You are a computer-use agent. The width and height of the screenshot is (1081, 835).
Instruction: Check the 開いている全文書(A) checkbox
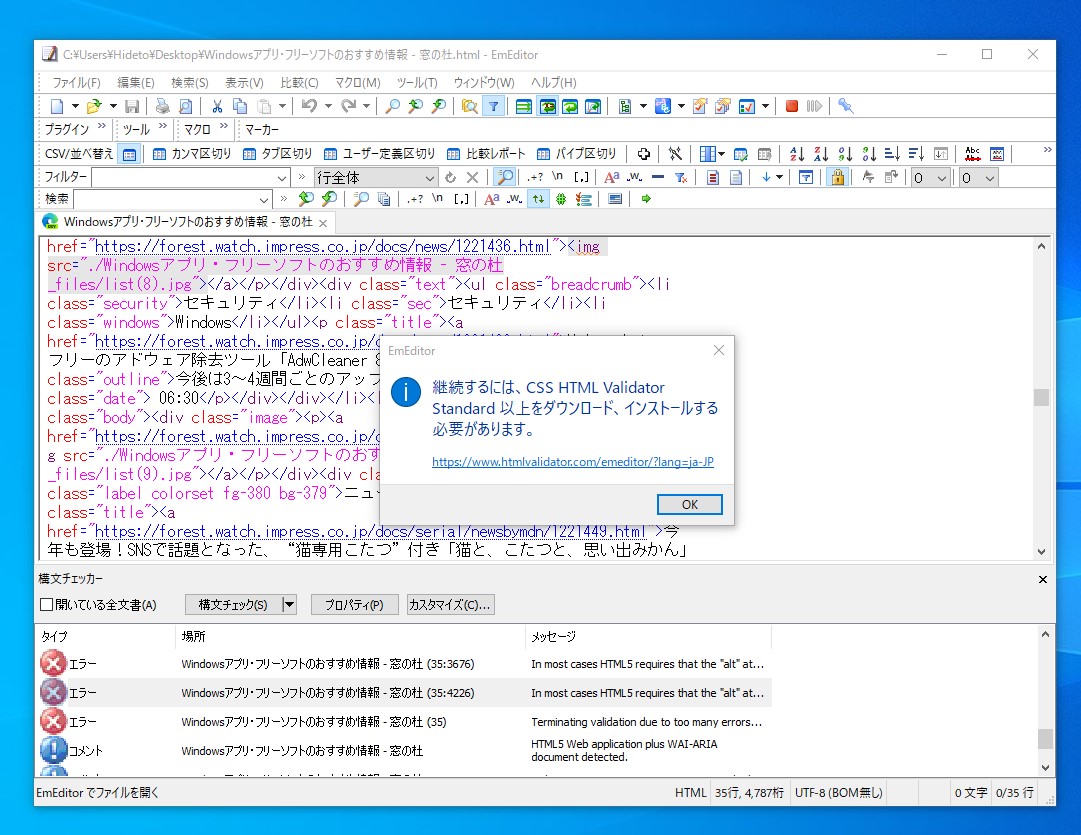click(x=48, y=604)
